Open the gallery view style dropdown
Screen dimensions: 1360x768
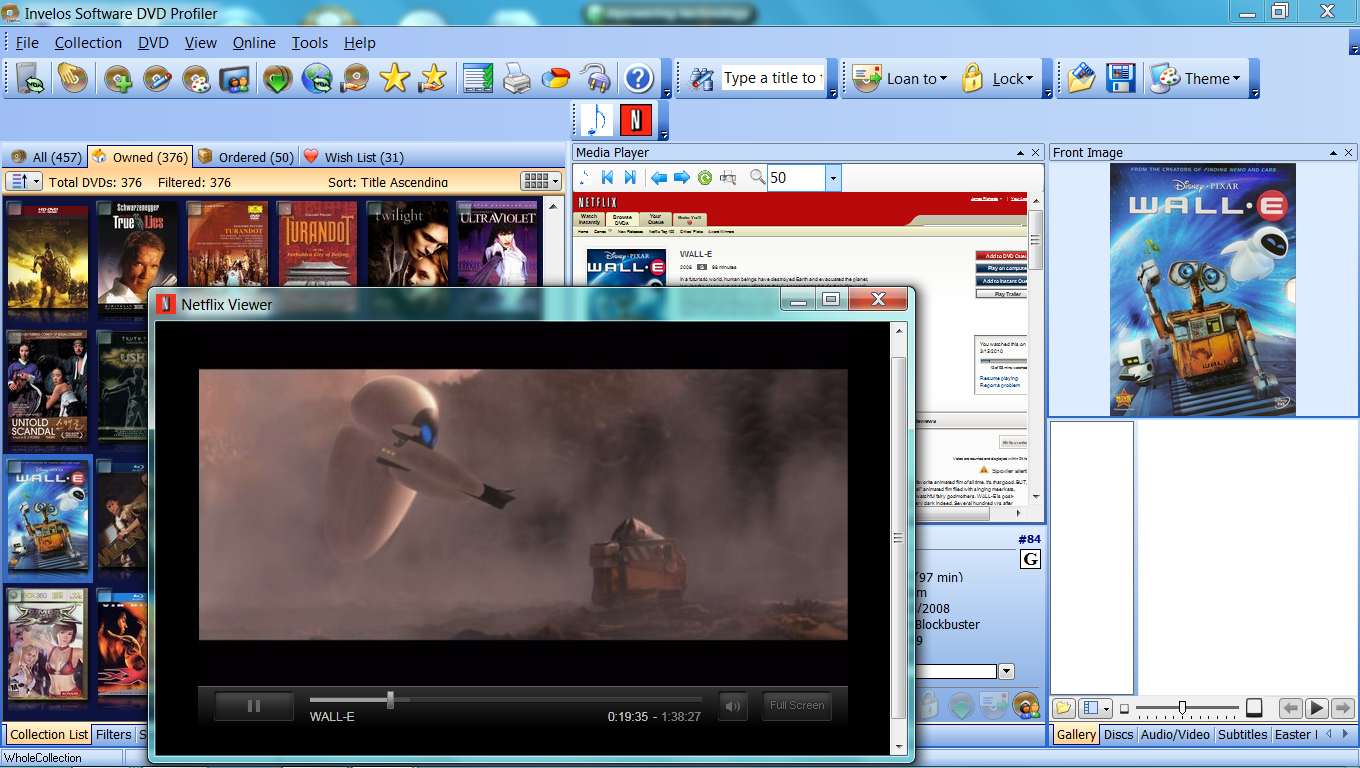tap(1097, 708)
